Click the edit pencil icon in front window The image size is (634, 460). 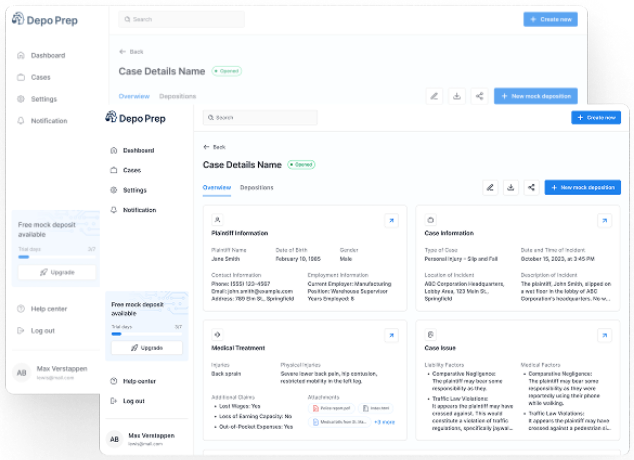tap(490, 187)
